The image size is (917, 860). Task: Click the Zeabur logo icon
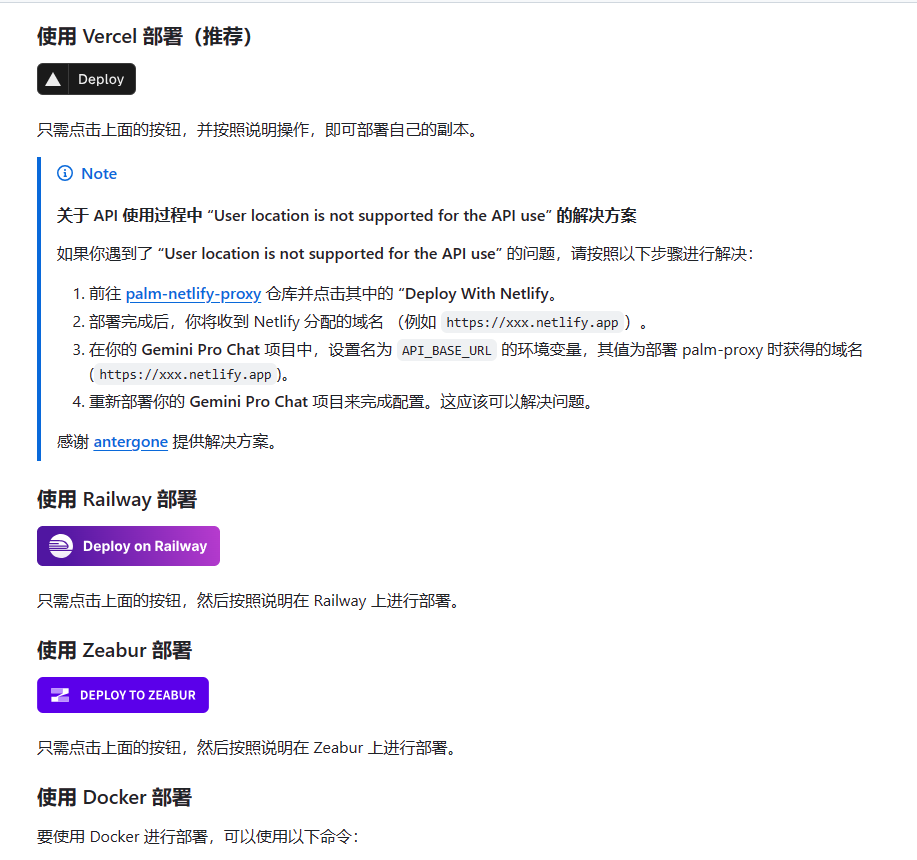pos(60,695)
